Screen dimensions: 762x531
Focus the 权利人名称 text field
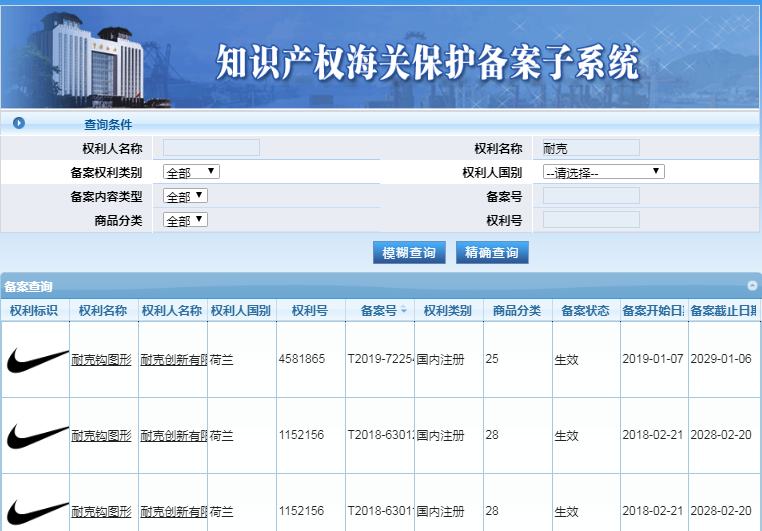click(x=211, y=148)
